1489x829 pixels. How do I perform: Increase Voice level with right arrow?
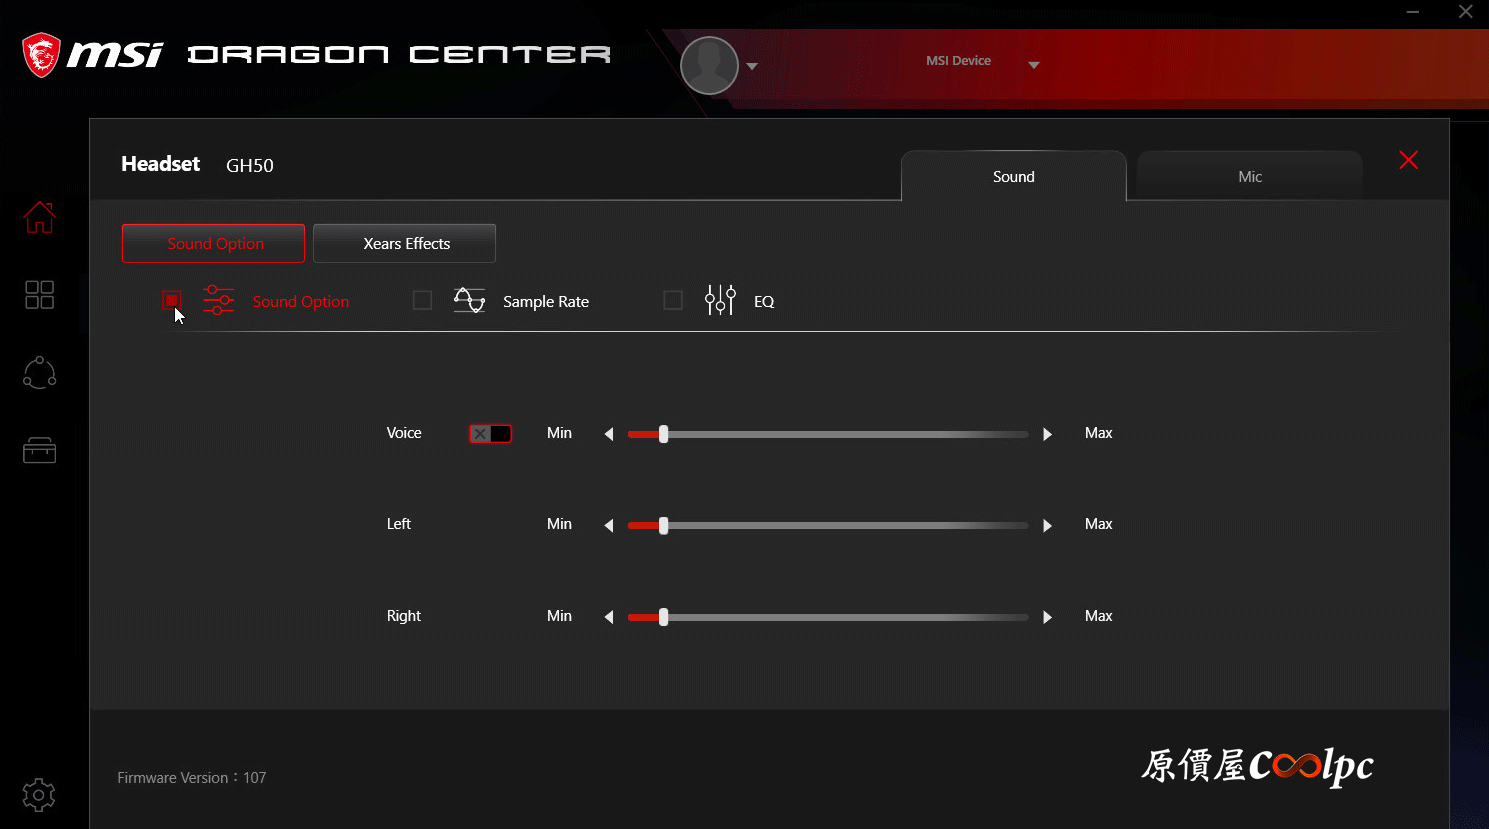click(x=1047, y=434)
